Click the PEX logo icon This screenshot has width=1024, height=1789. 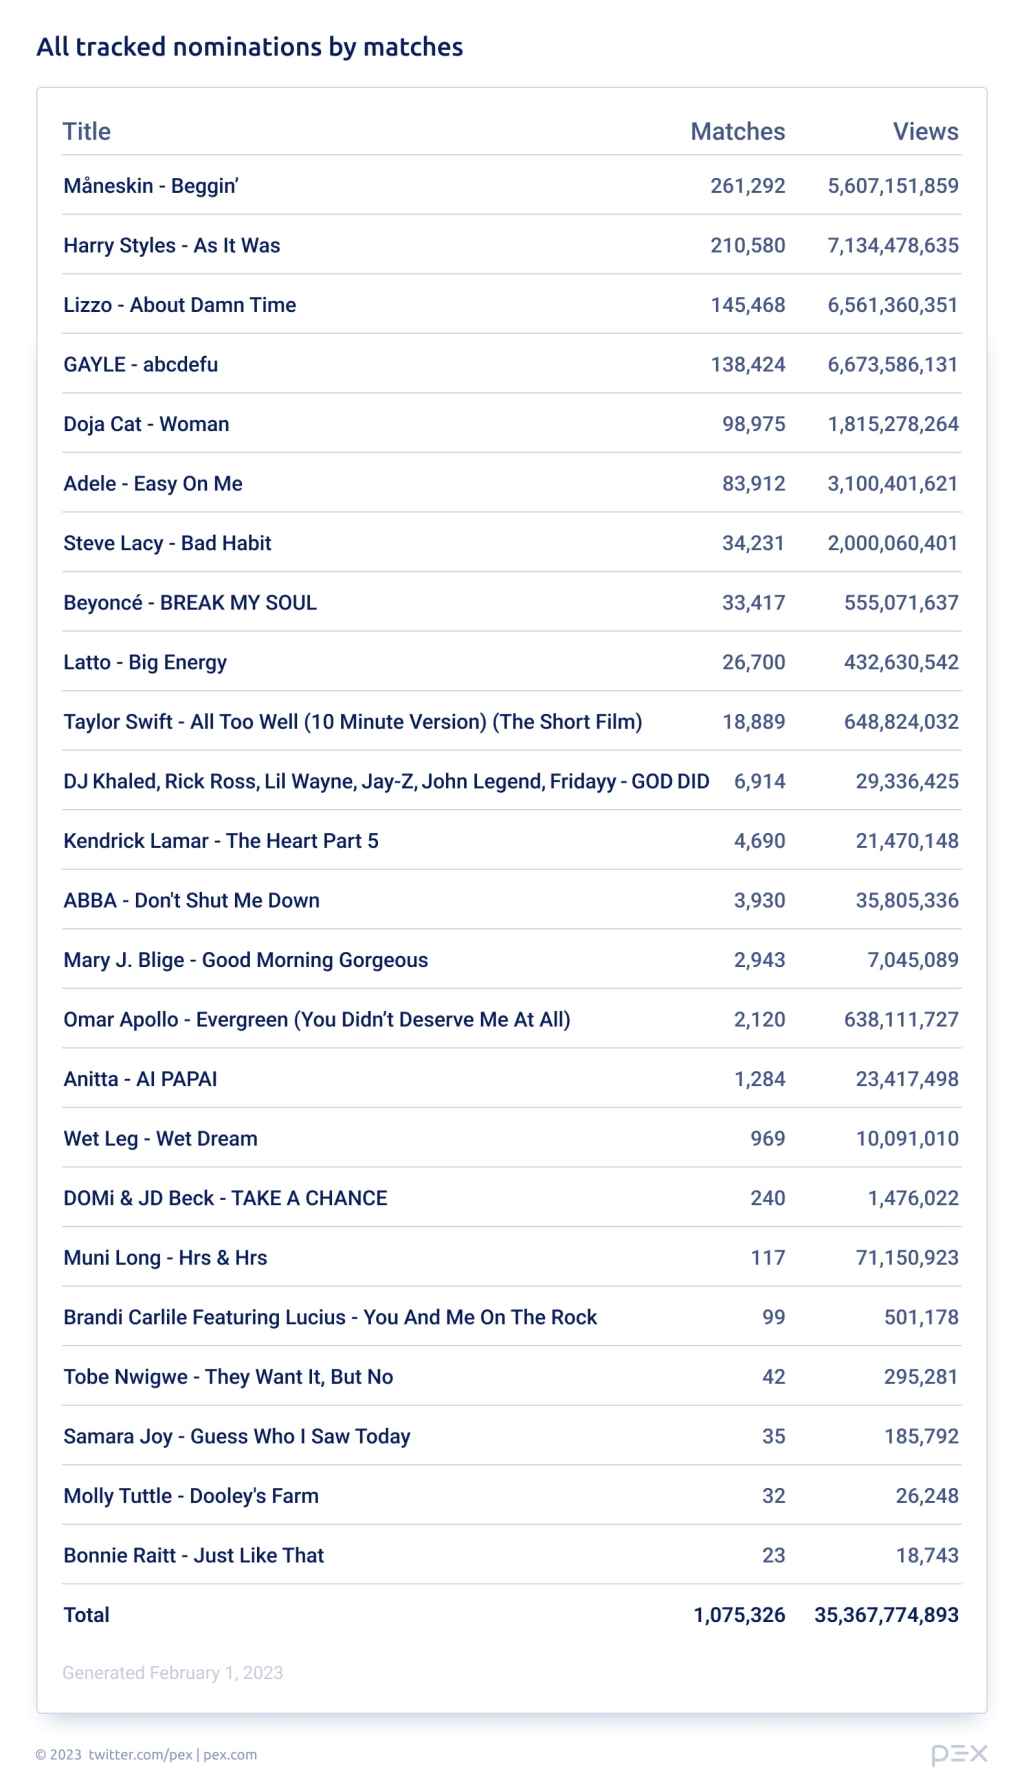click(959, 1753)
